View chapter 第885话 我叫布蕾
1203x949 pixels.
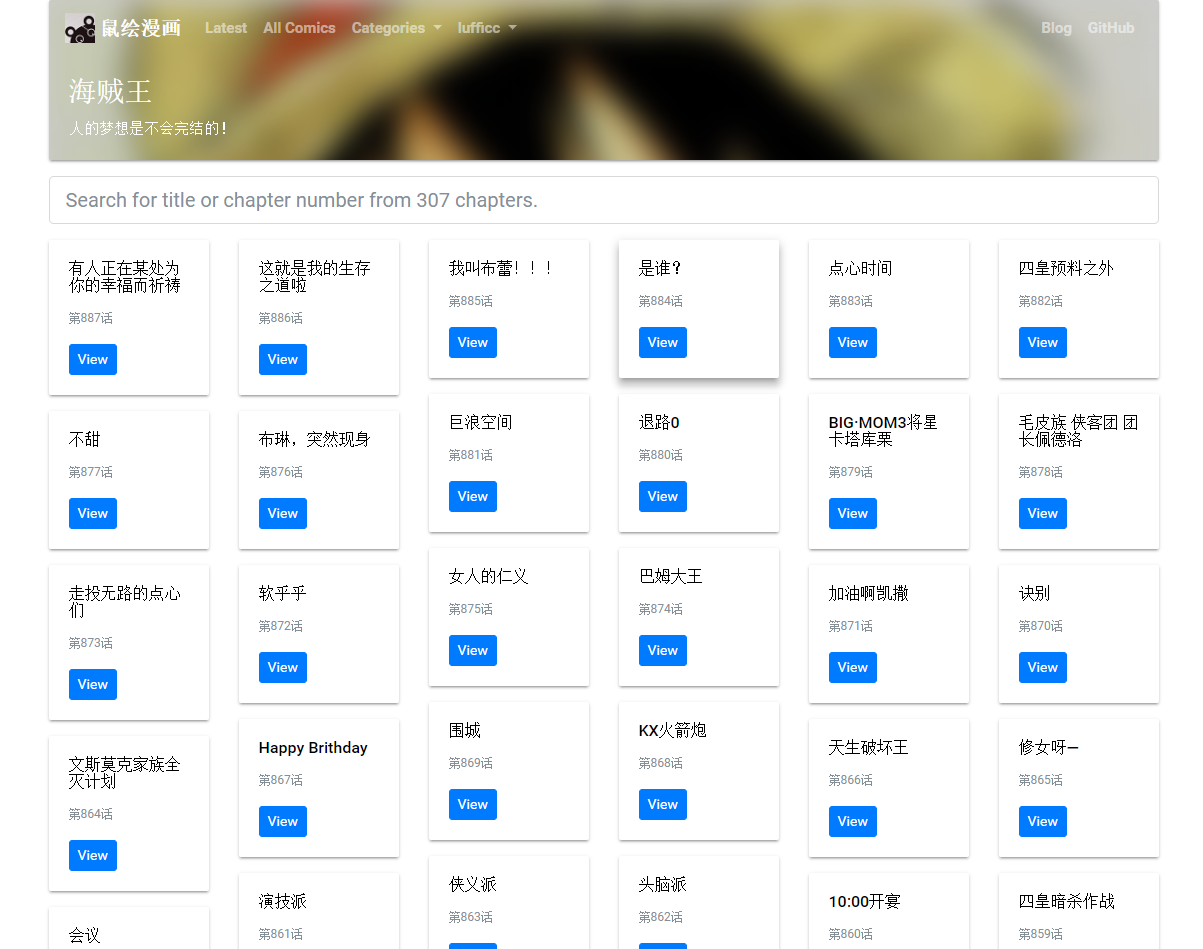473,343
